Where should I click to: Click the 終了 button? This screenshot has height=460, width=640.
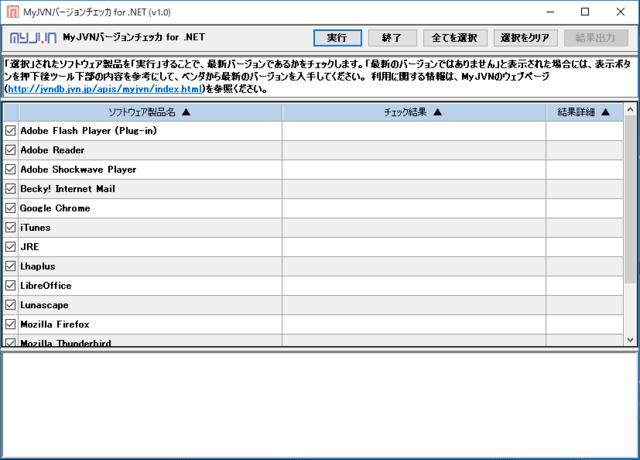click(x=392, y=38)
